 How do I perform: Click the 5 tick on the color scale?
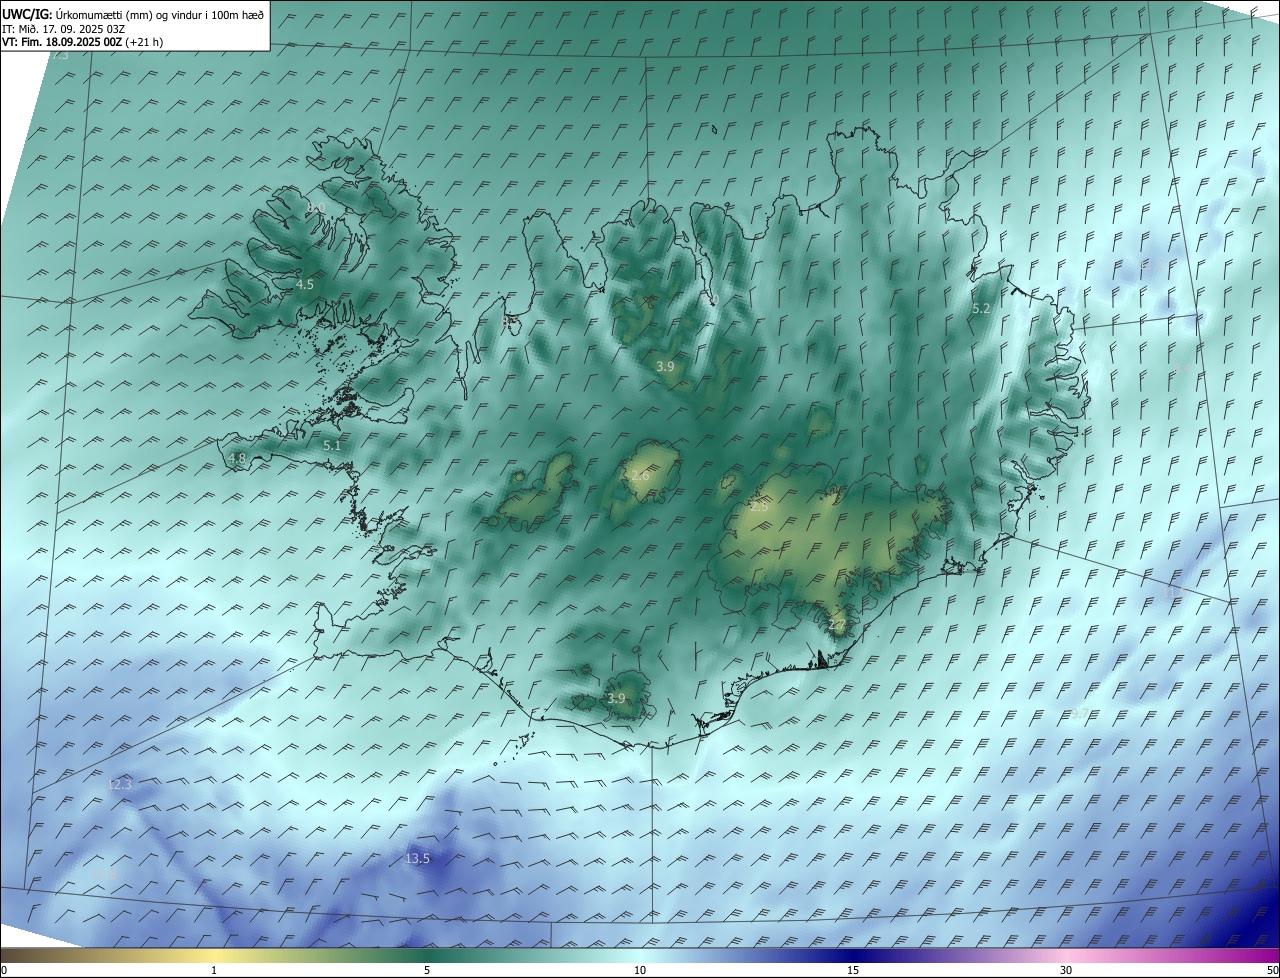[427, 971]
